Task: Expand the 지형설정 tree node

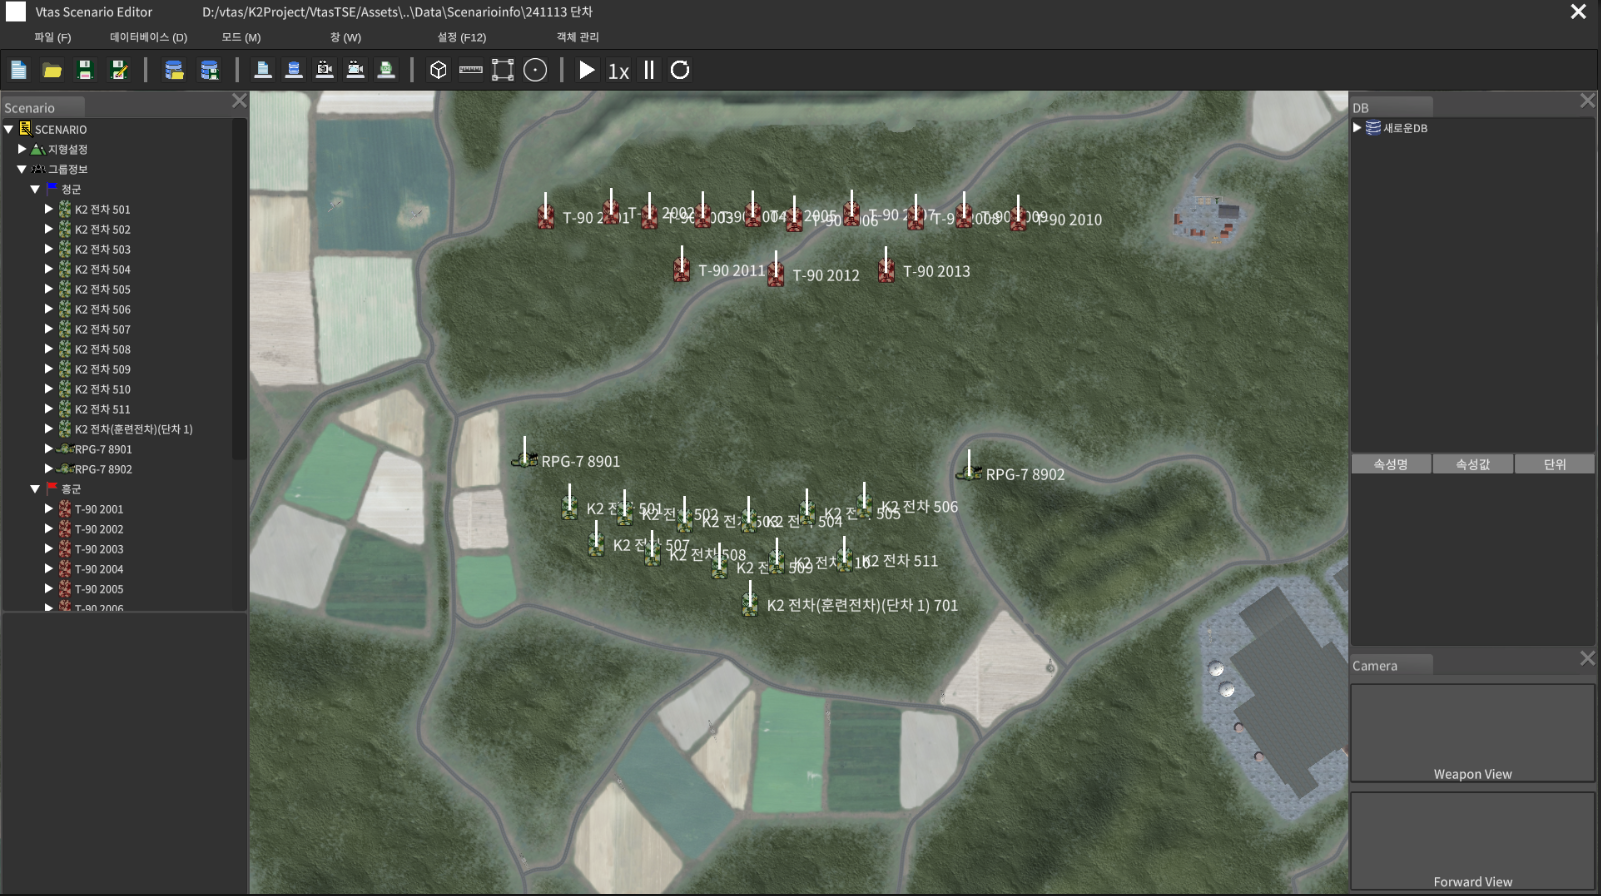Action: click(x=22, y=149)
